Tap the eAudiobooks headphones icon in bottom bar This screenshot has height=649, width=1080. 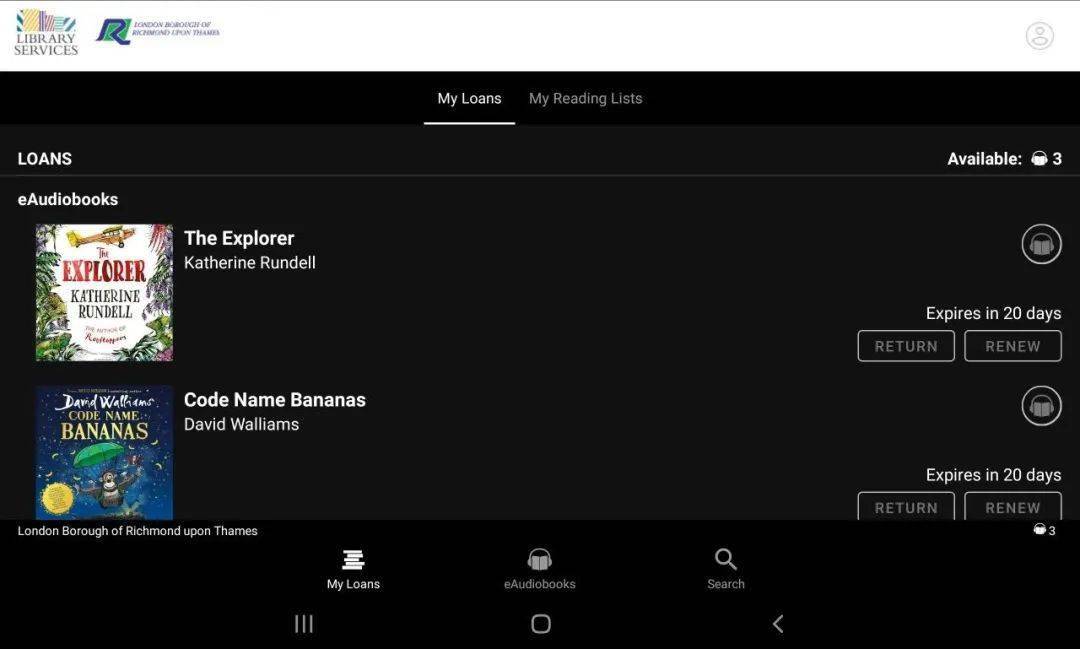pyautogui.click(x=539, y=559)
